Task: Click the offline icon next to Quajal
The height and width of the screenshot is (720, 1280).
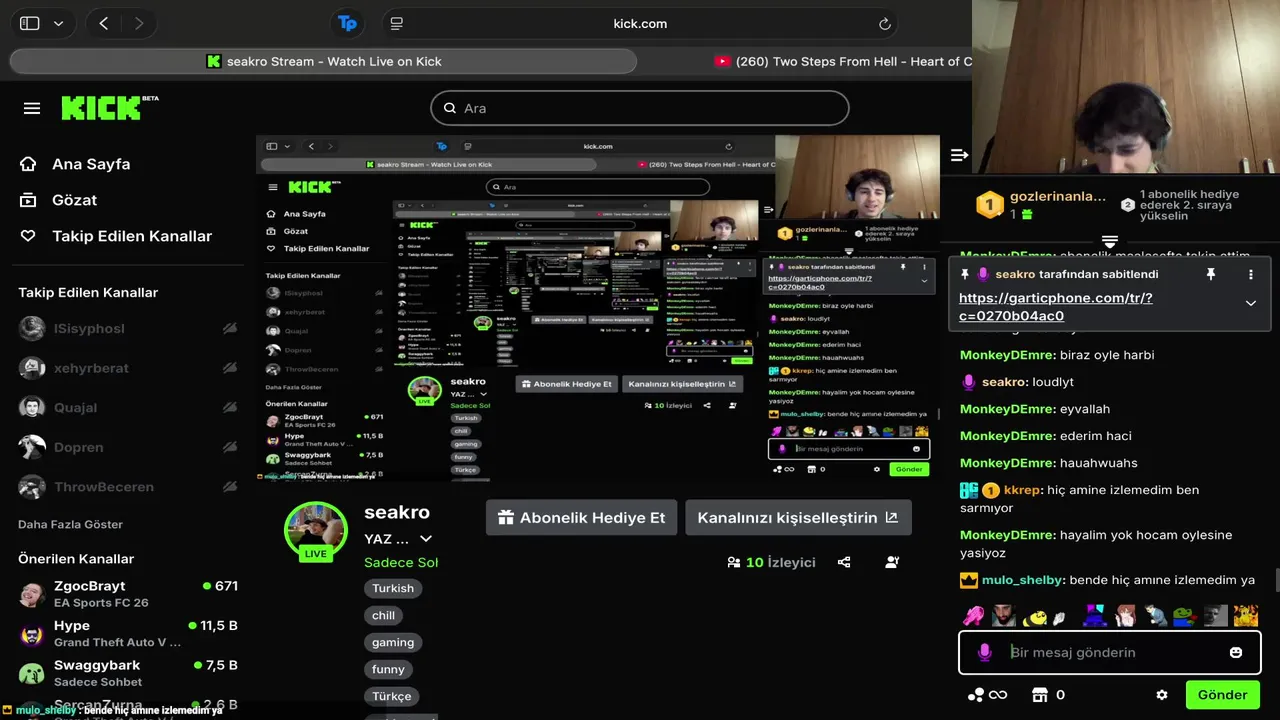Action: pyautogui.click(x=230, y=407)
